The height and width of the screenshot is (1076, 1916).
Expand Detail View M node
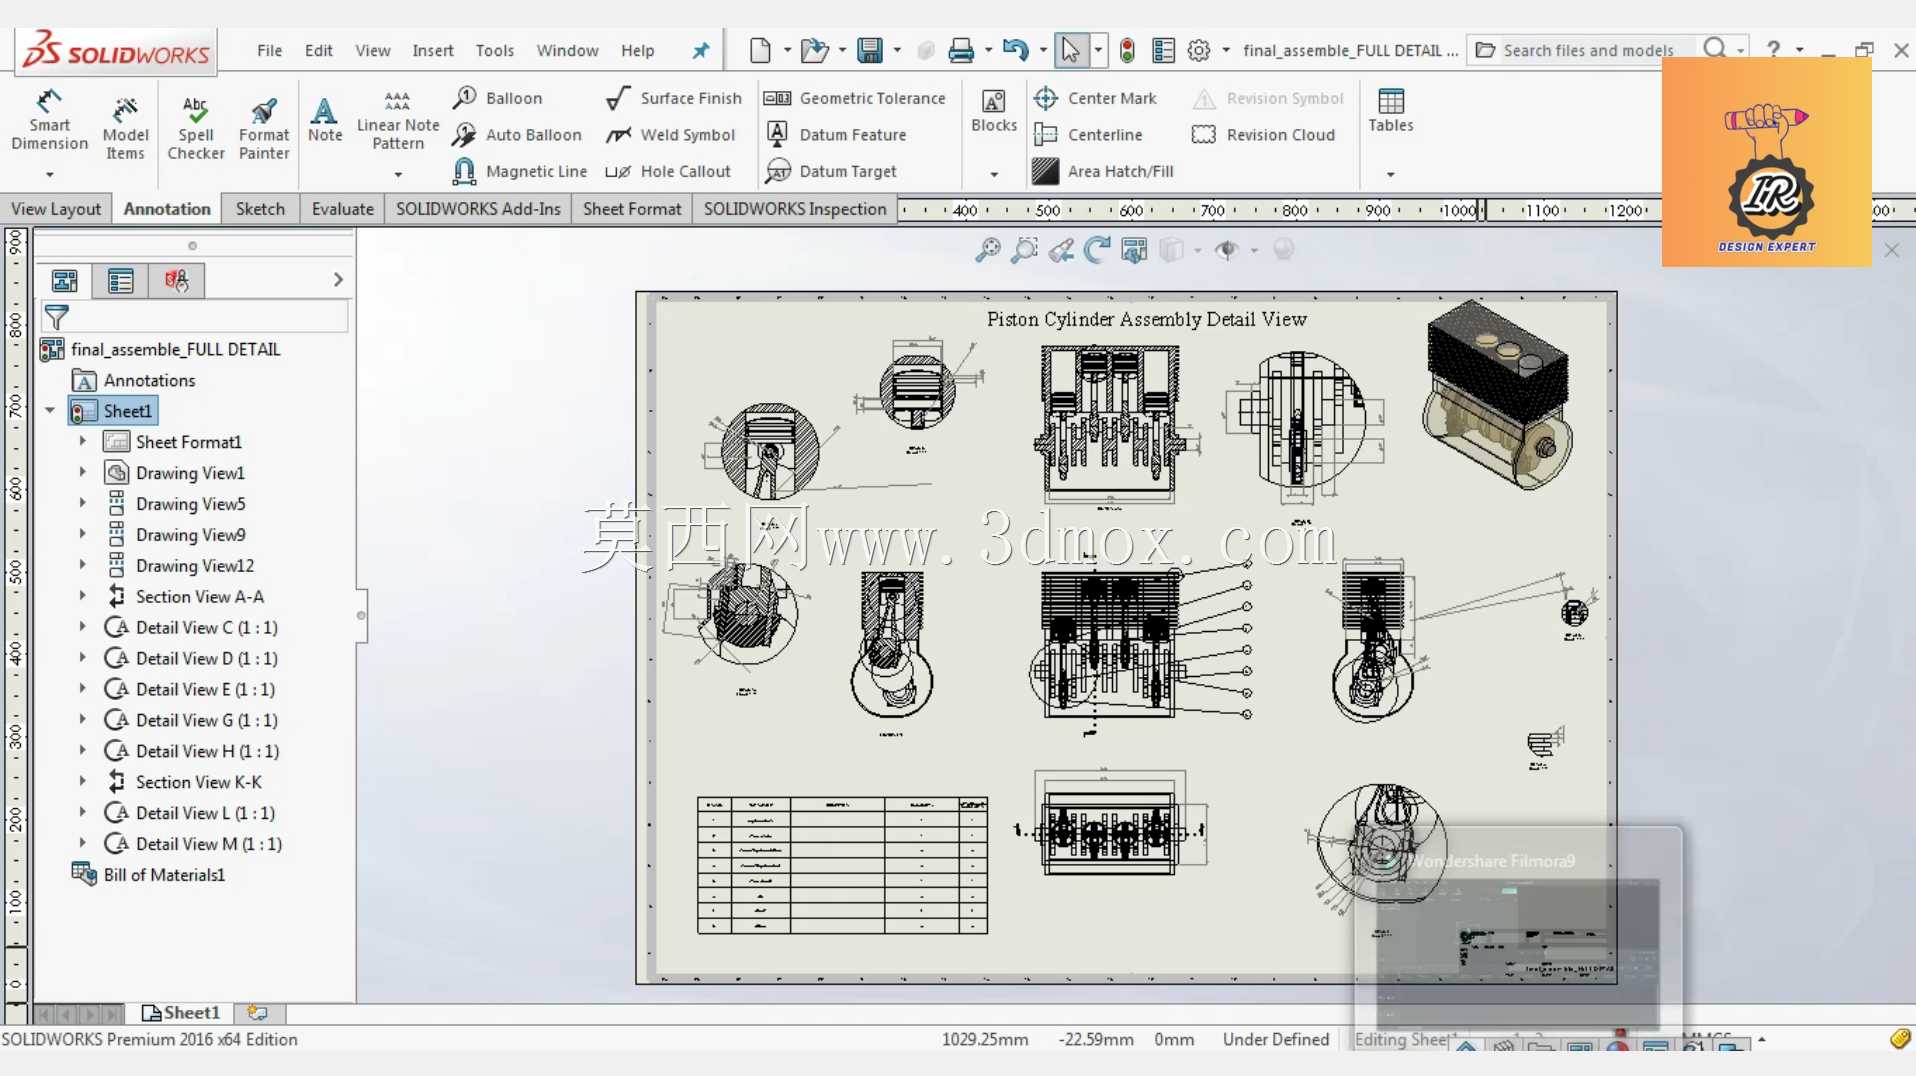(x=83, y=844)
